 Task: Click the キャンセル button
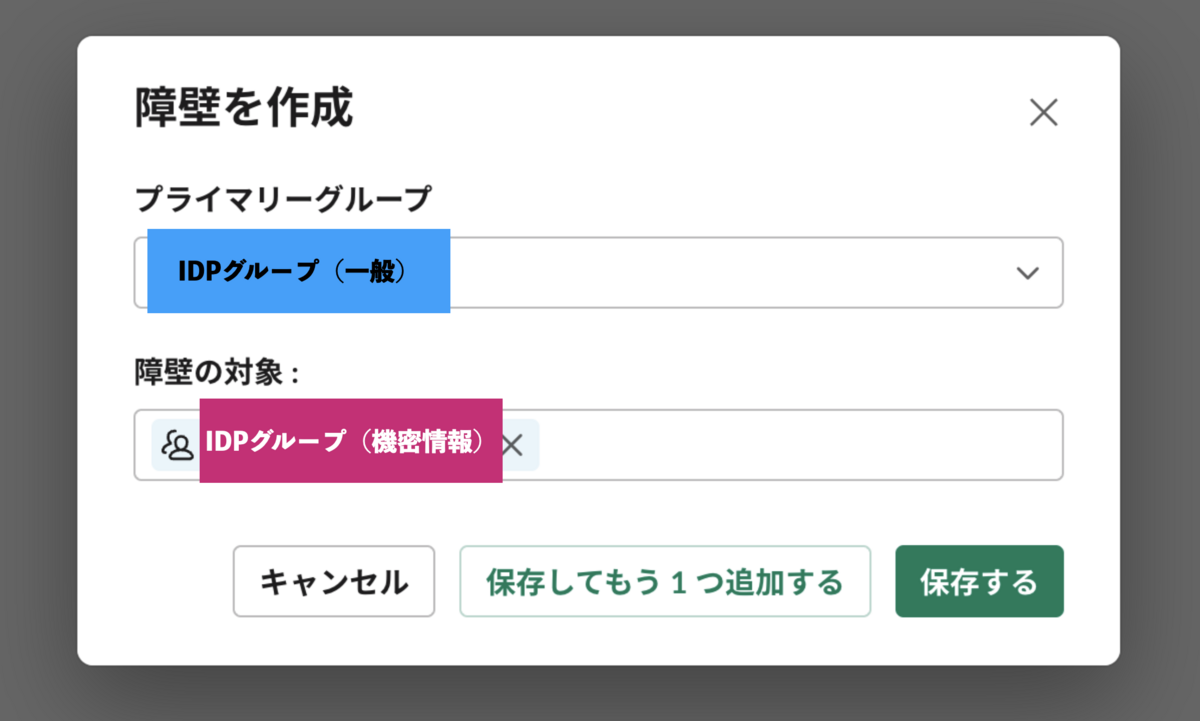point(334,581)
